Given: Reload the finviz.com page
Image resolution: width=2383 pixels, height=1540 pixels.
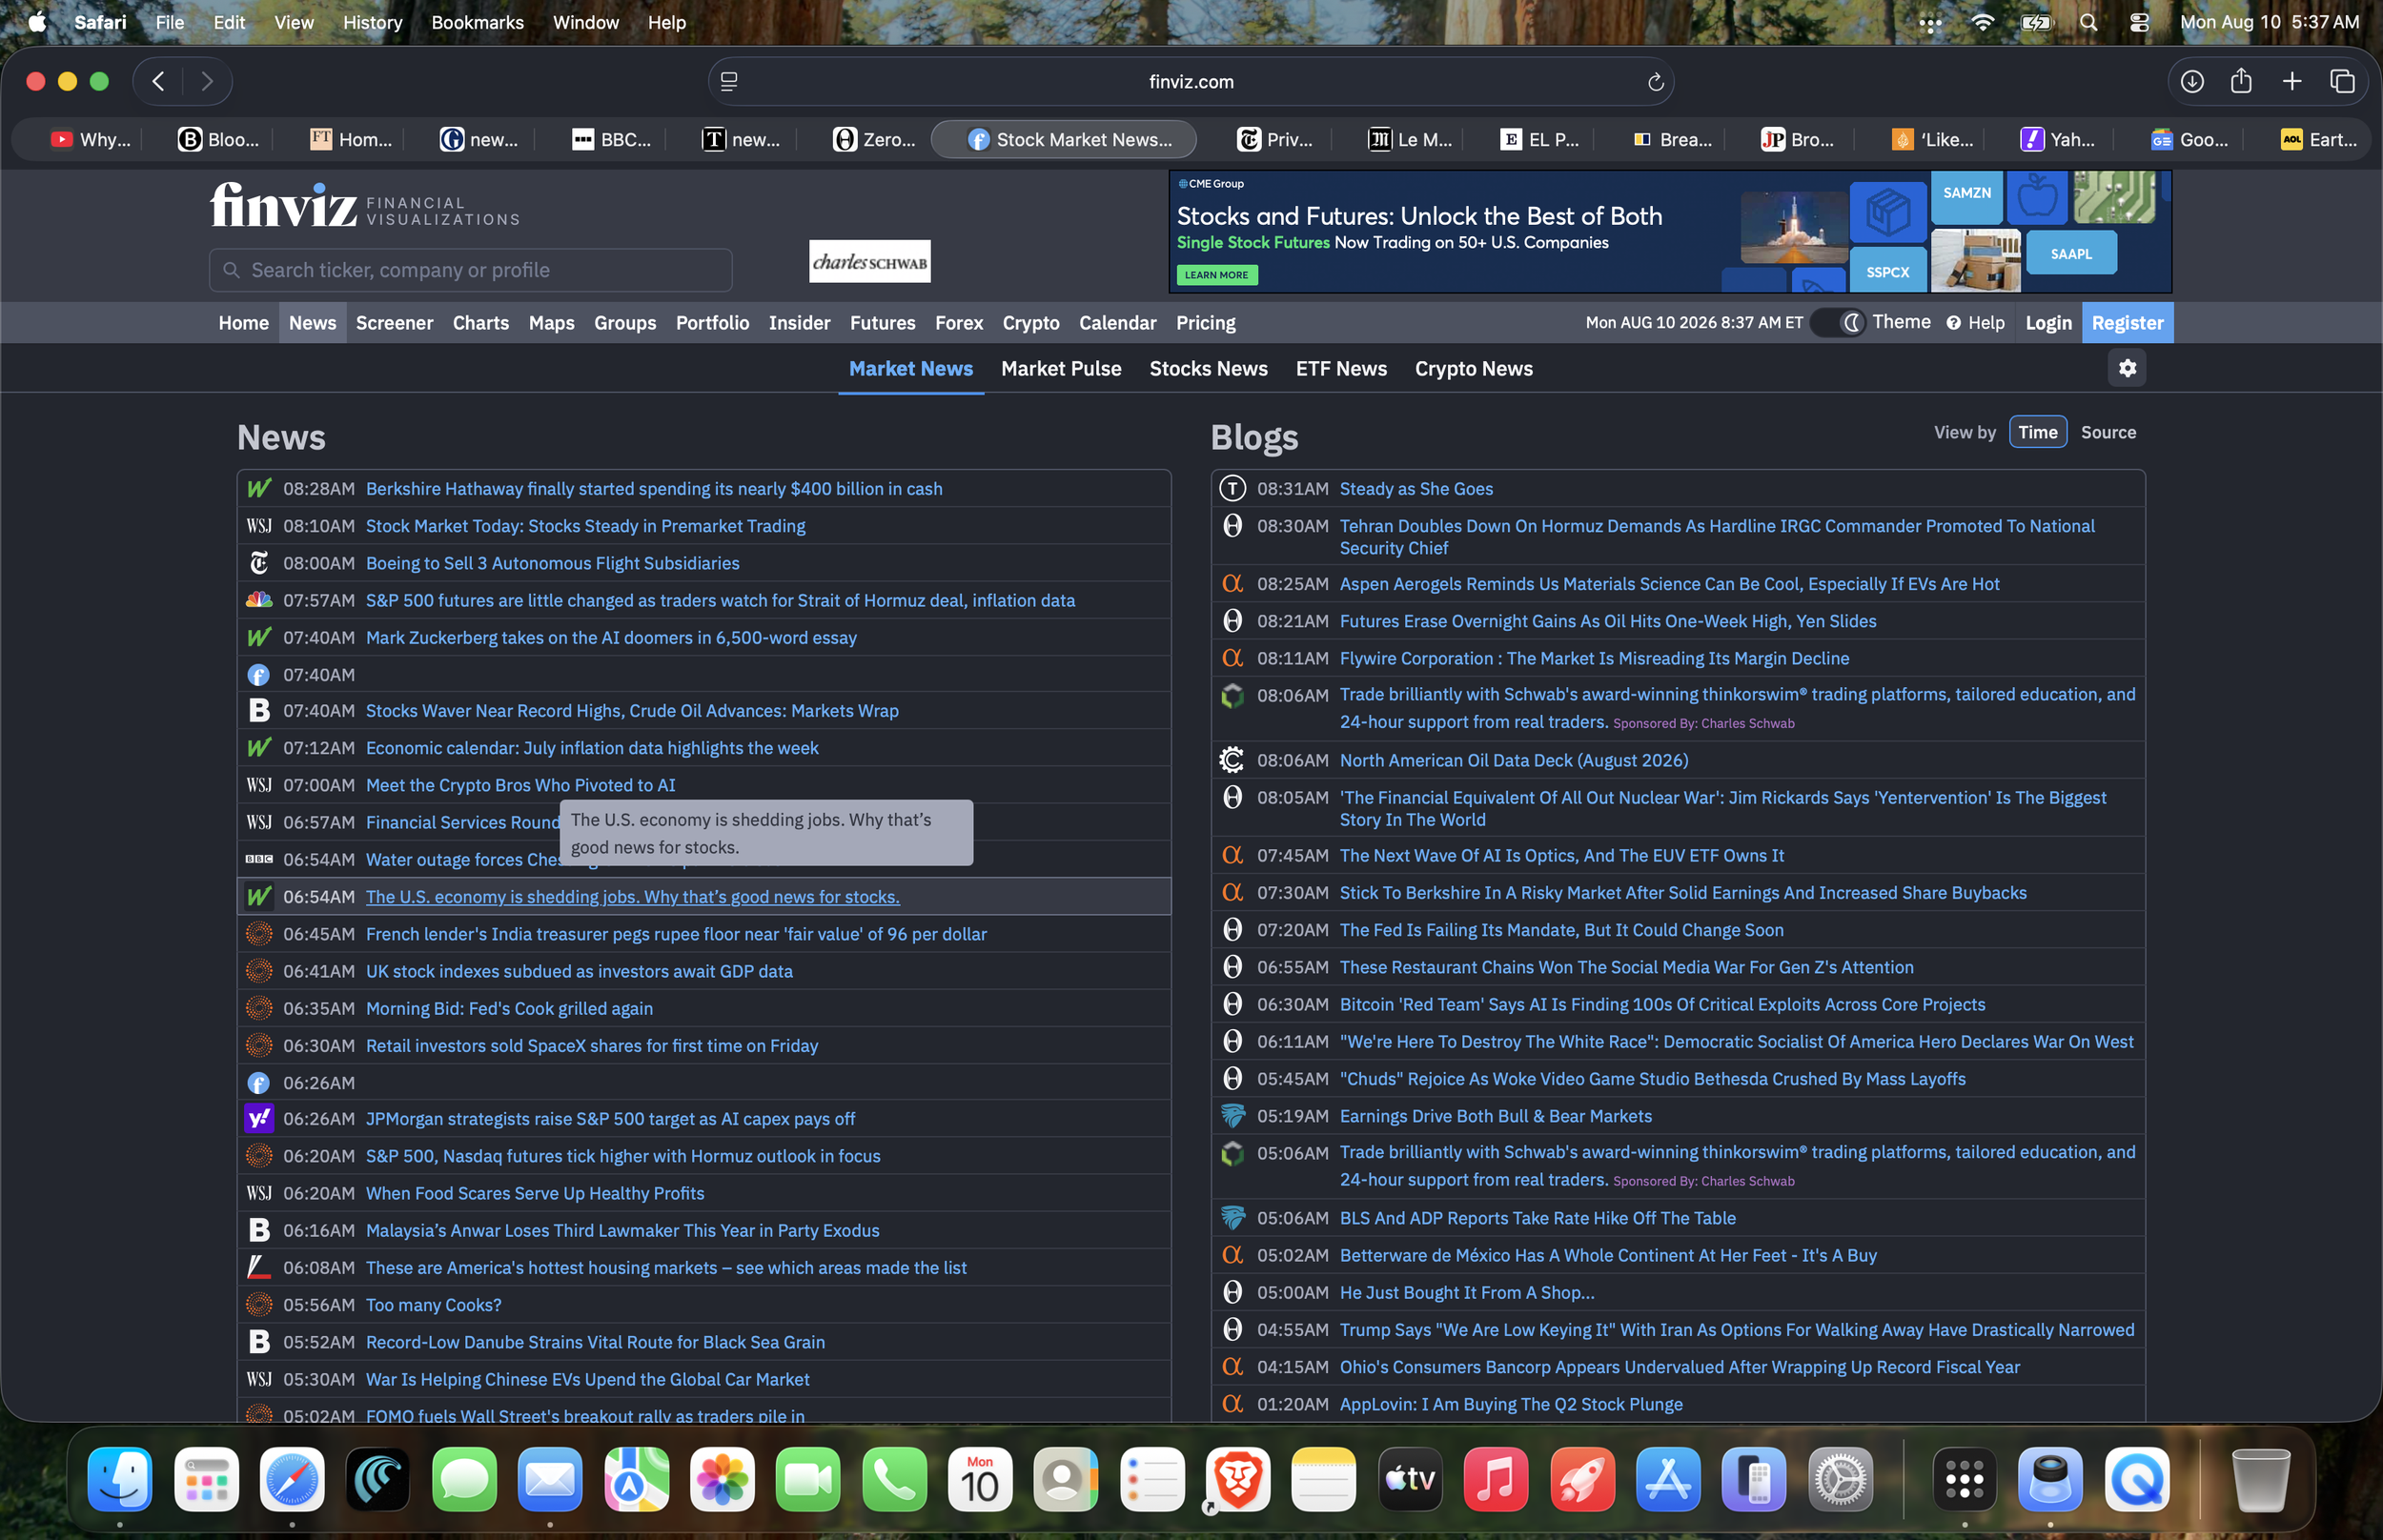Looking at the screenshot, I should click(x=1655, y=82).
